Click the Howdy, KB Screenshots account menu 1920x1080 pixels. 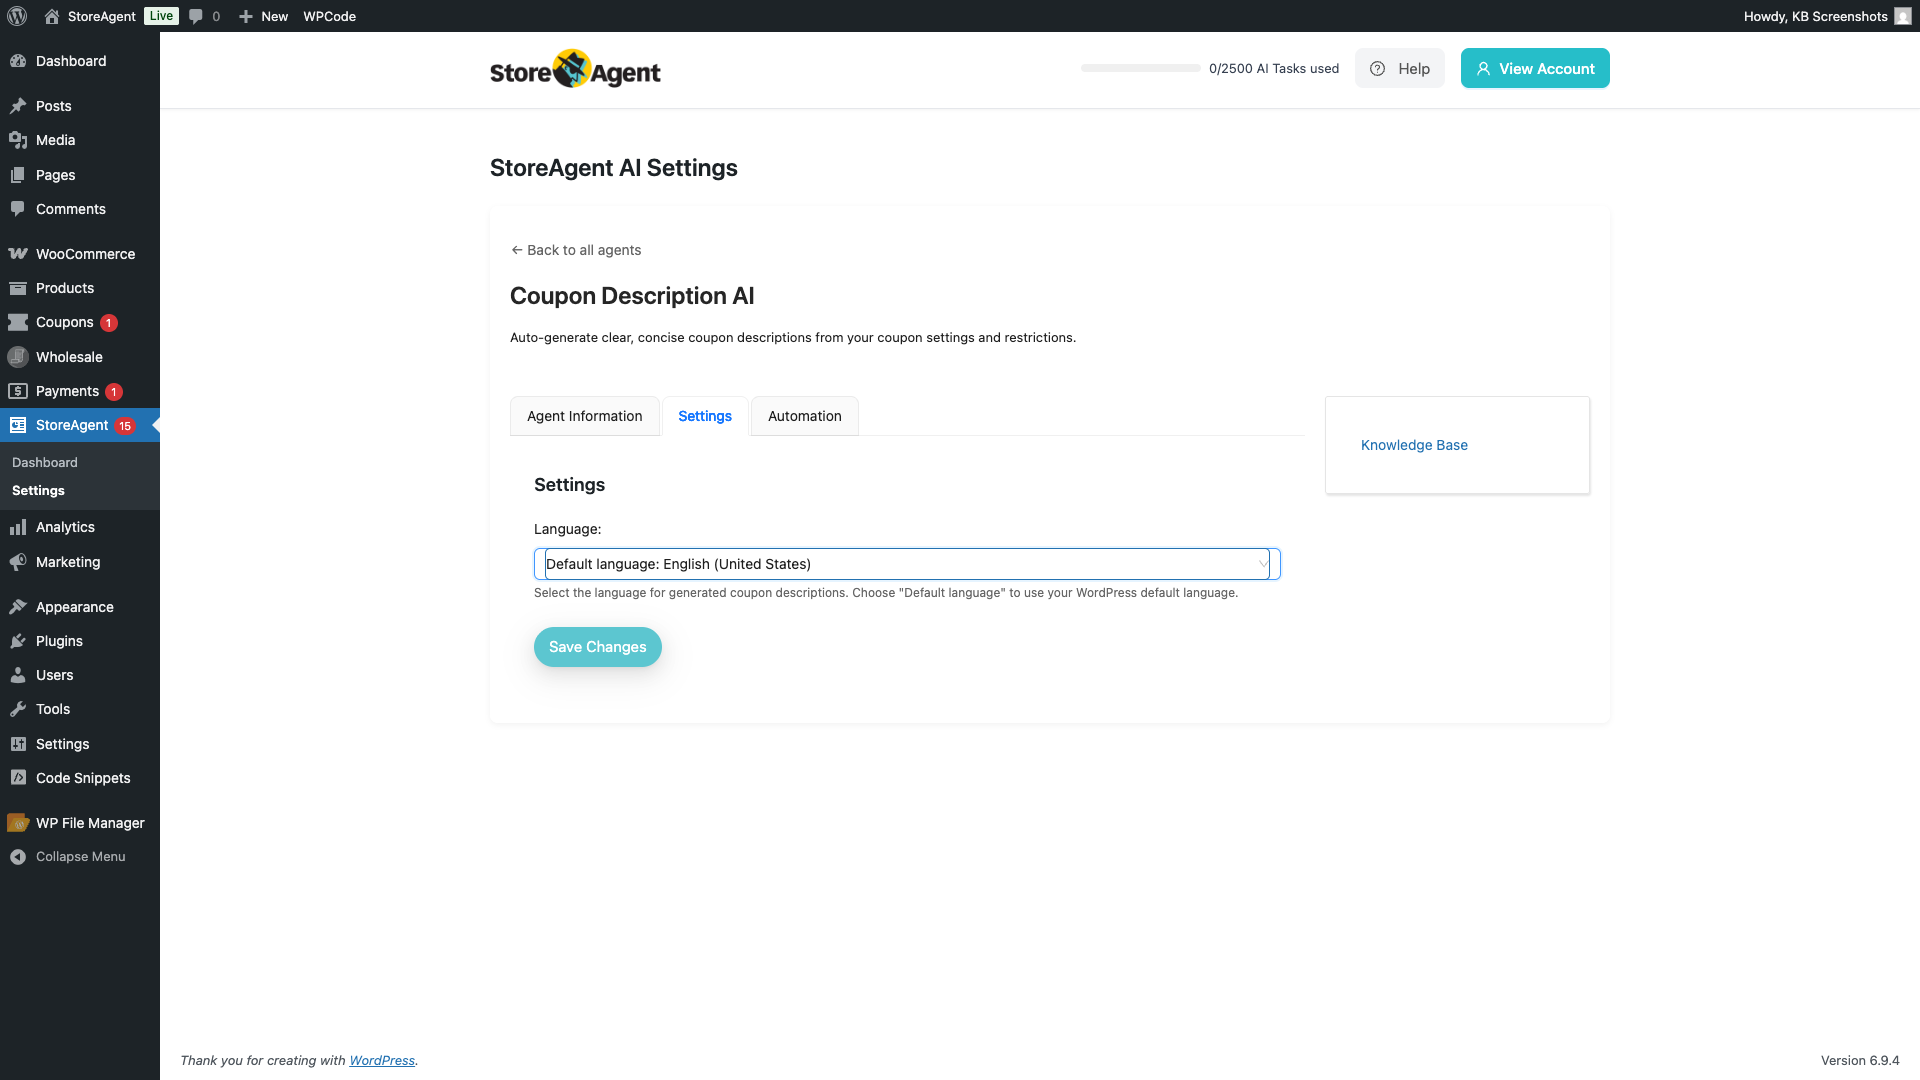coord(1827,16)
